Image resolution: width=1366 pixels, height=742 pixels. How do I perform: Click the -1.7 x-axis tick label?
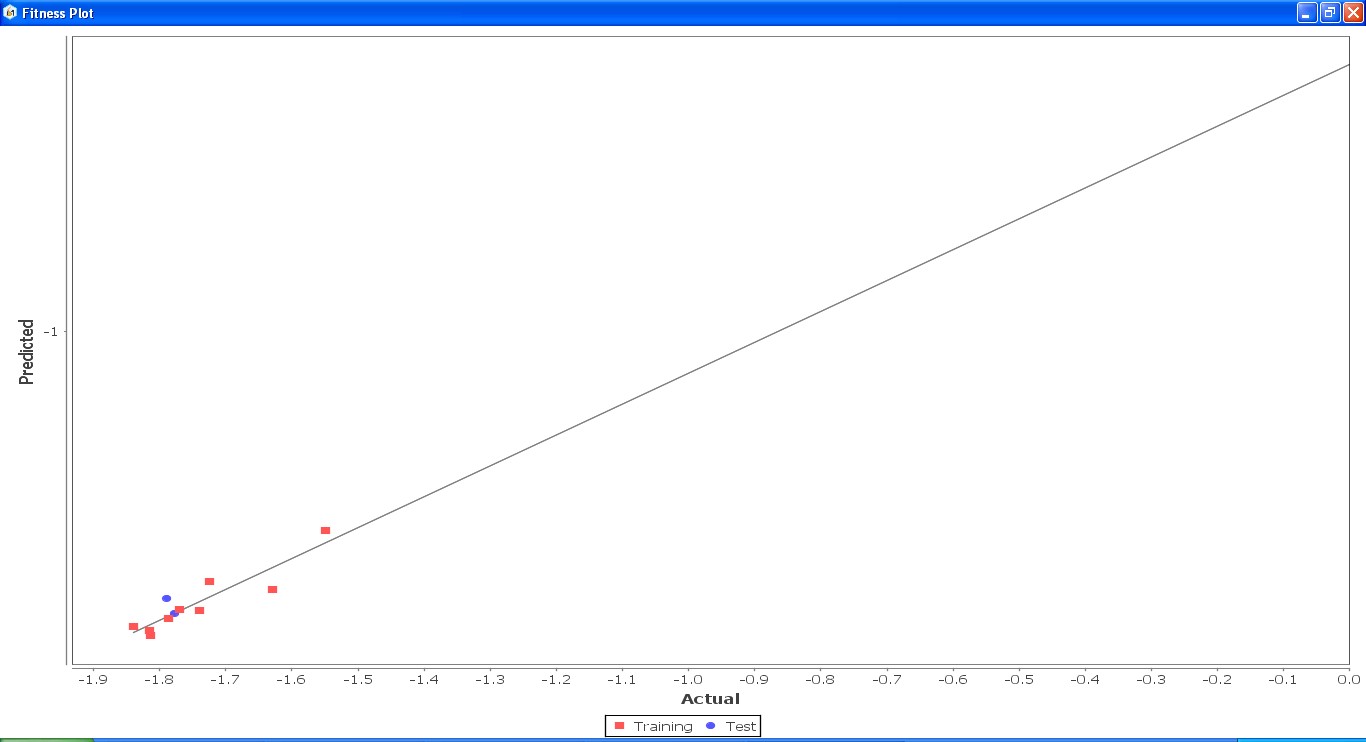click(x=225, y=680)
